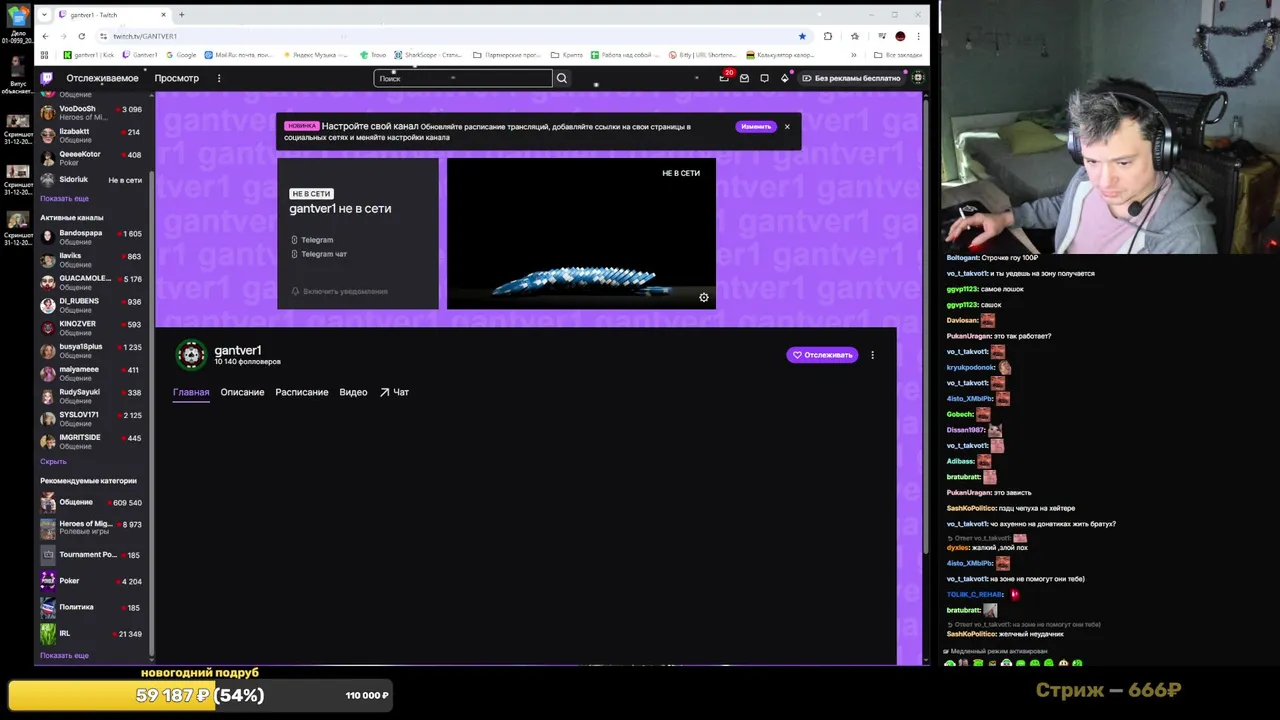
Task: Focus the Поиск search field
Action: pos(463,78)
